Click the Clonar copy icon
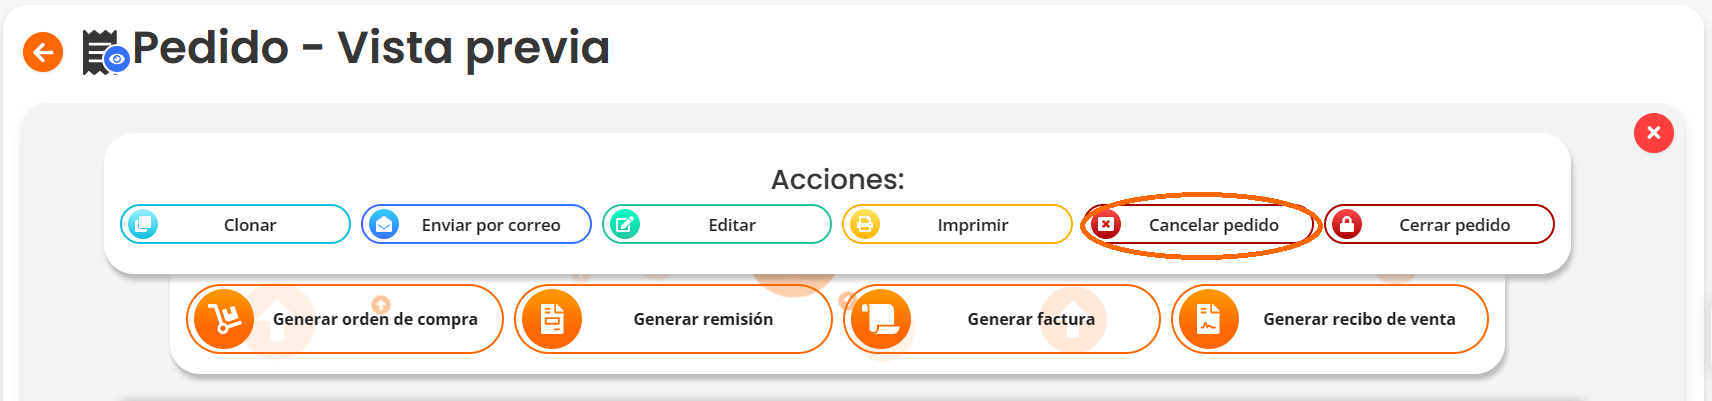The height and width of the screenshot is (401, 1712). tap(143, 224)
